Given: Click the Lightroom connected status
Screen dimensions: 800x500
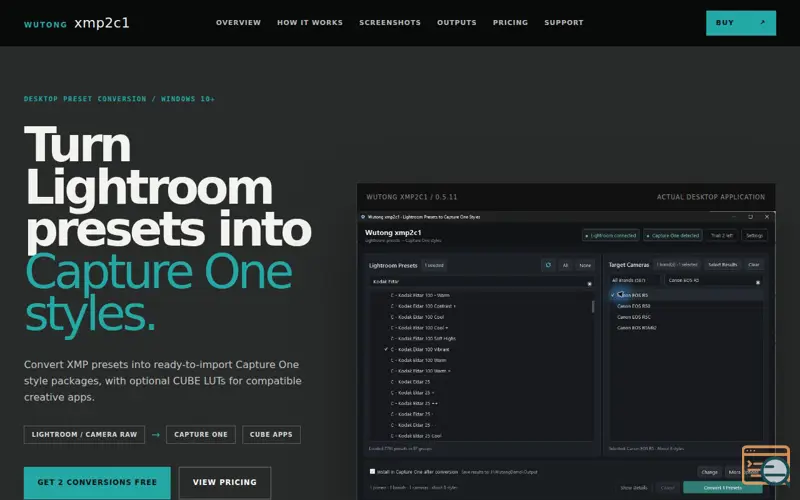Looking at the screenshot, I should (x=611, y=236).
